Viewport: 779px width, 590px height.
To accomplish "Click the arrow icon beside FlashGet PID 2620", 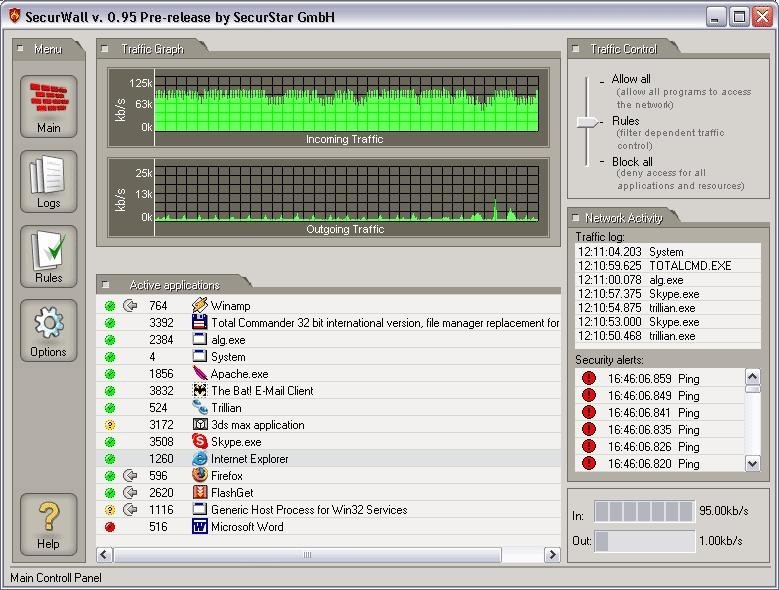I will (130, 492).
